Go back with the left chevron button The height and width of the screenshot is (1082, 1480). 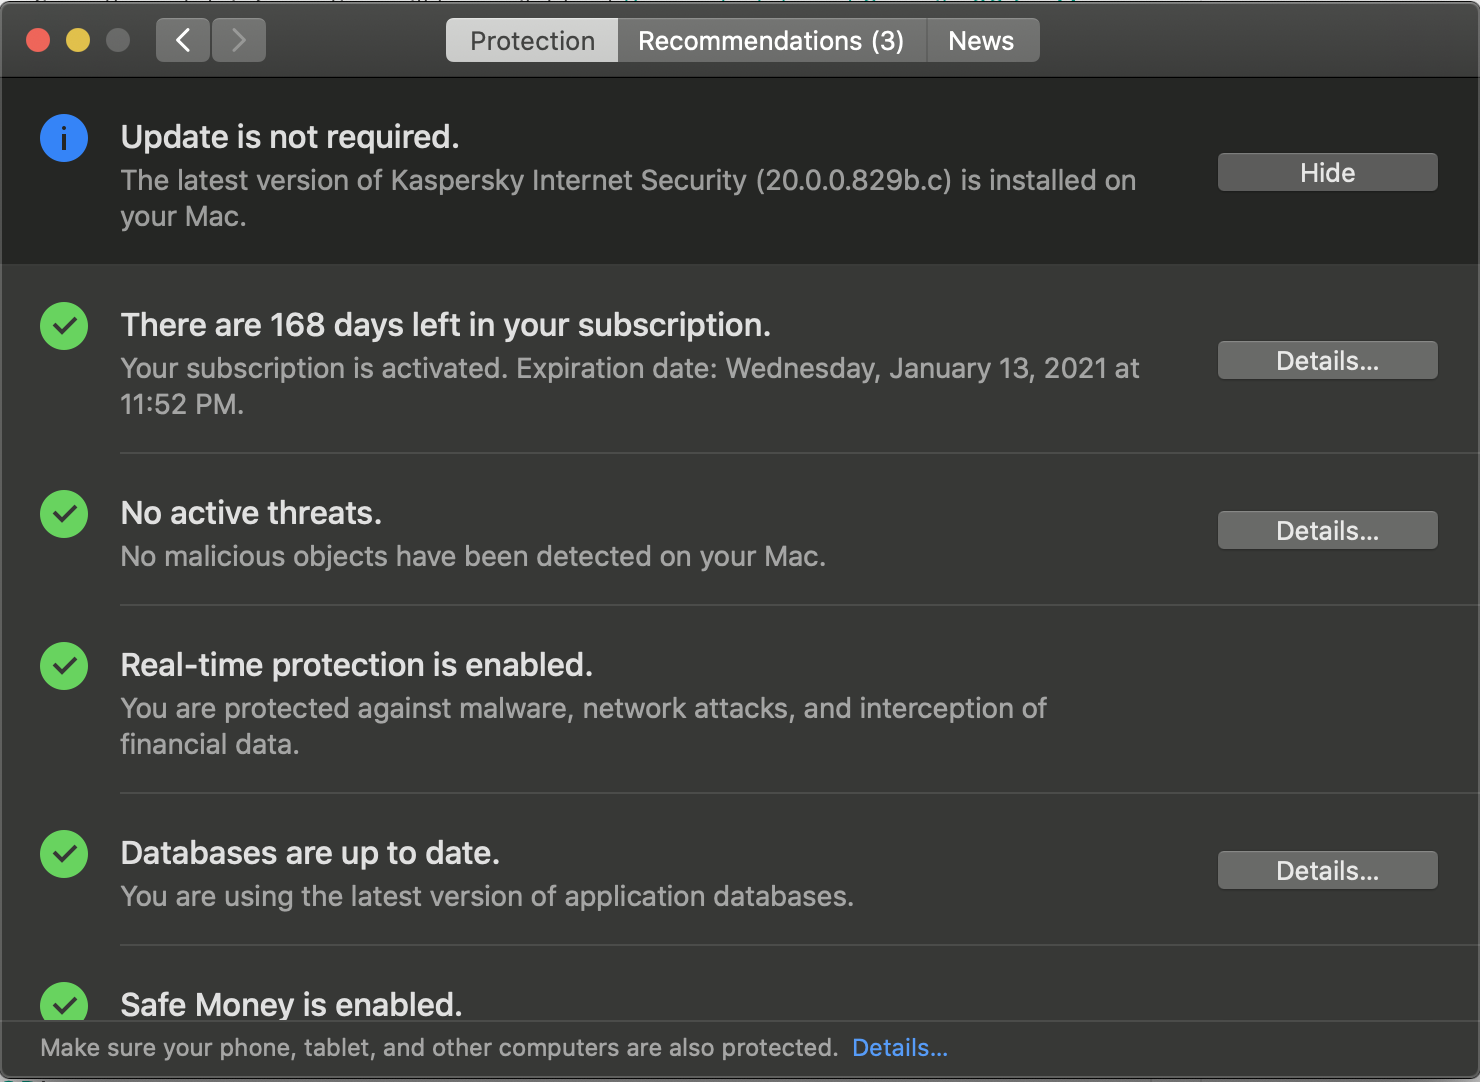click(x=183, y=40)
